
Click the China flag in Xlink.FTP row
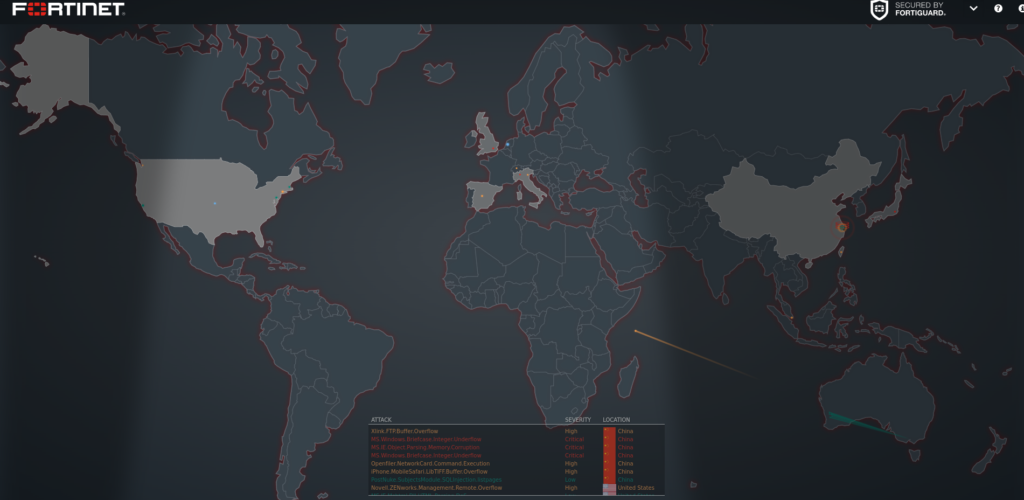tap(609, 430)
